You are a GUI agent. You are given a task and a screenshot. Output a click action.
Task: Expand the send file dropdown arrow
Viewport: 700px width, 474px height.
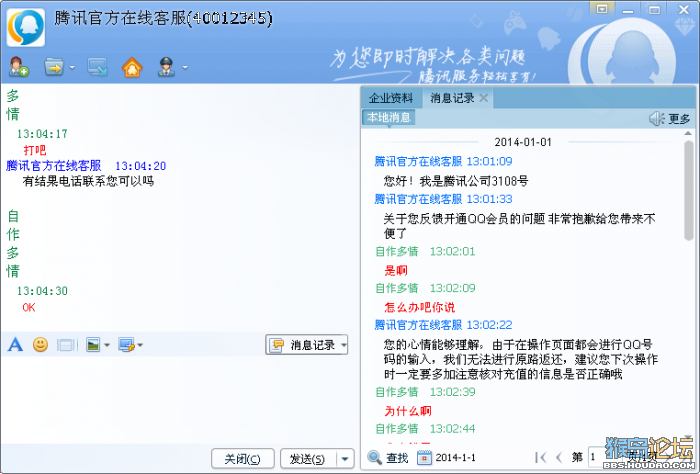click(x=72, y=68)
